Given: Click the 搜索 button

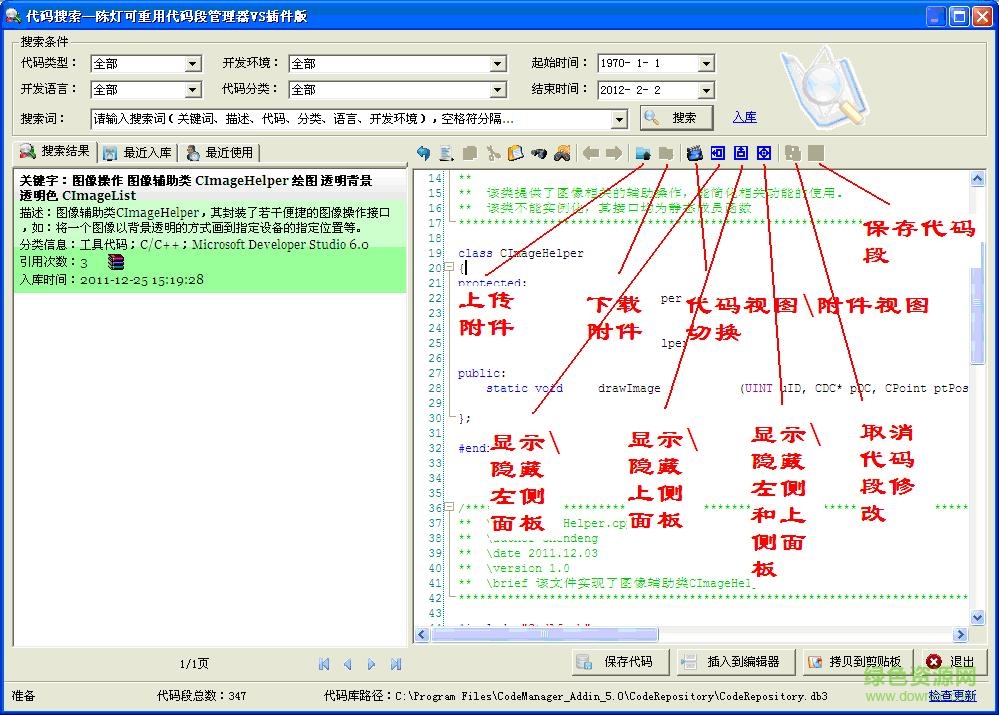Looking at the screenshot, I should (x=676, y=118).
